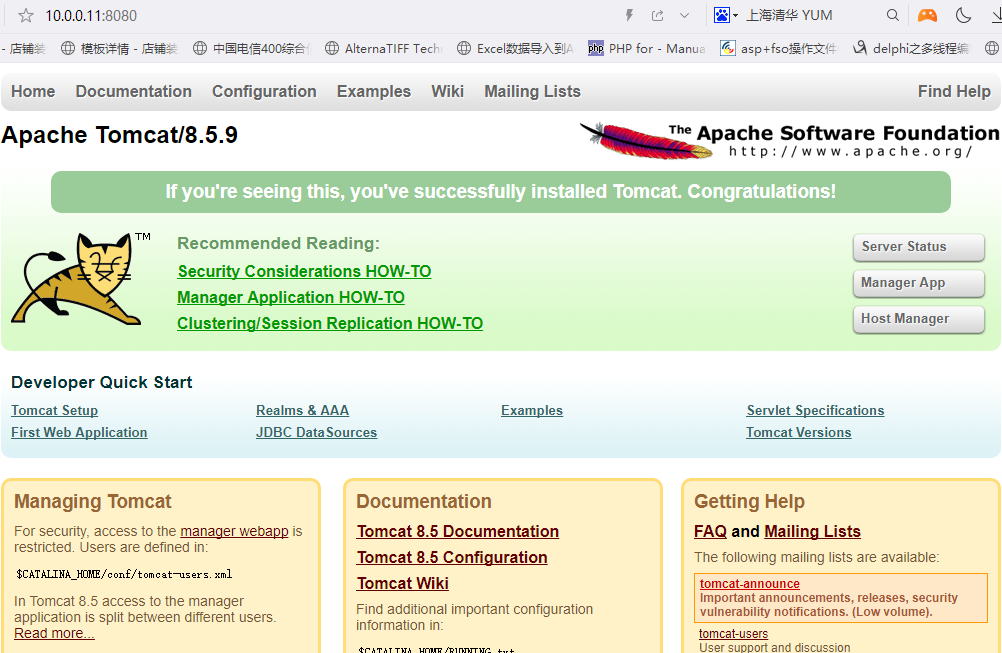Screen dimensions: 1002x653
Task: Click the Apache Software Foundation feather logo
Action: click(x=640, y=140)
